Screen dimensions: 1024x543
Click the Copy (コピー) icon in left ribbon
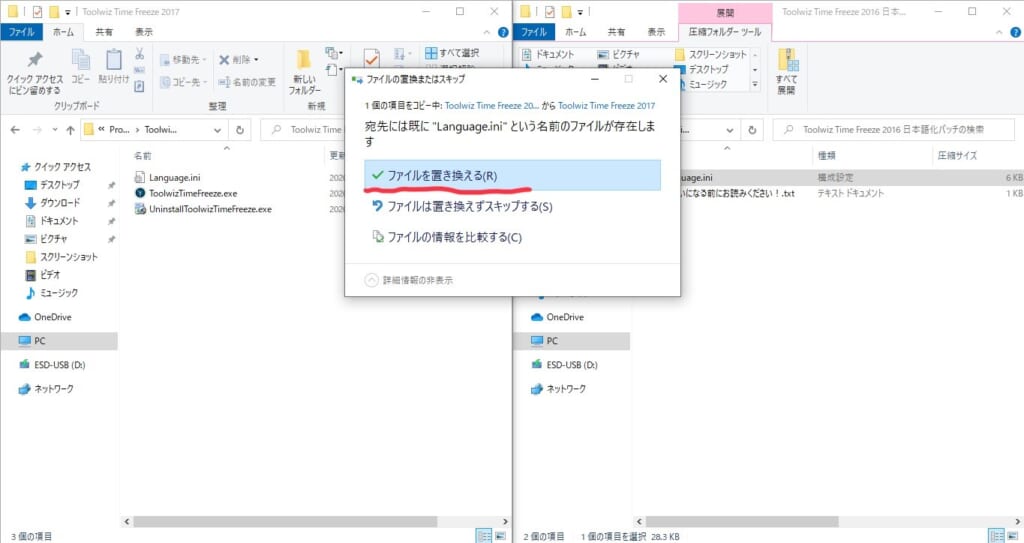pos(81,66)
